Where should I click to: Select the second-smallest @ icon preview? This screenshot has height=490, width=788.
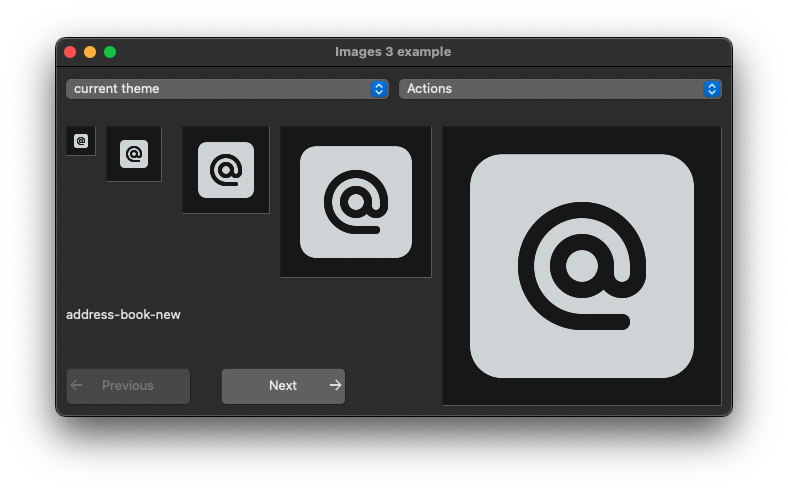tap(134, 154)
